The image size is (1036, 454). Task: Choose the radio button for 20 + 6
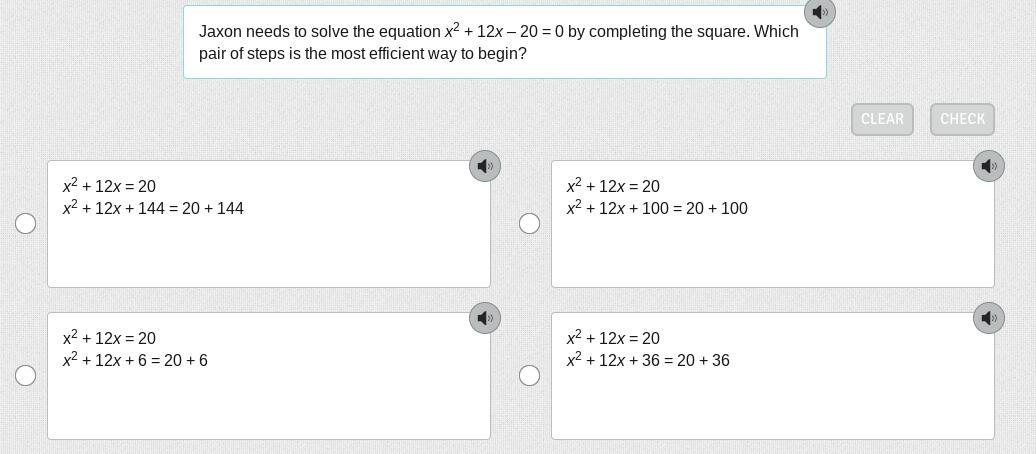click(26, 375)
